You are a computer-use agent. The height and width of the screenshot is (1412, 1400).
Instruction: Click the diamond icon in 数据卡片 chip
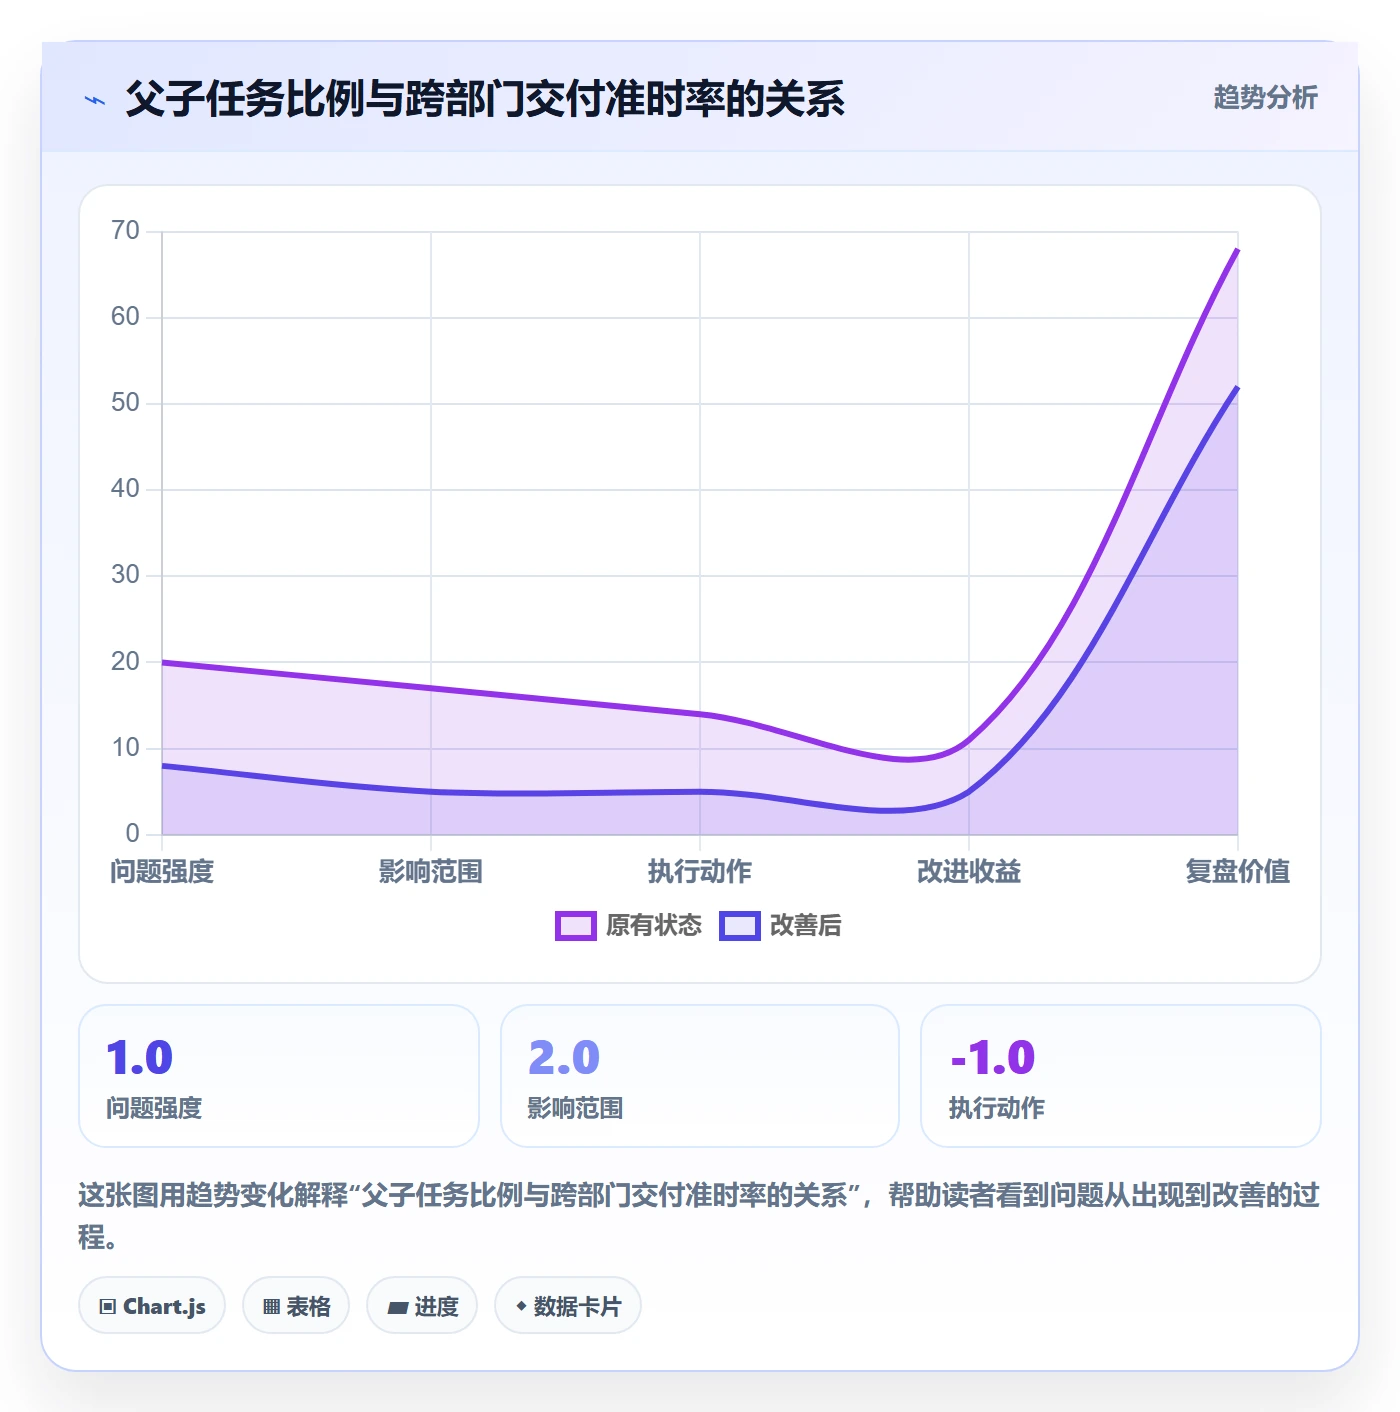coord(521,1306)
